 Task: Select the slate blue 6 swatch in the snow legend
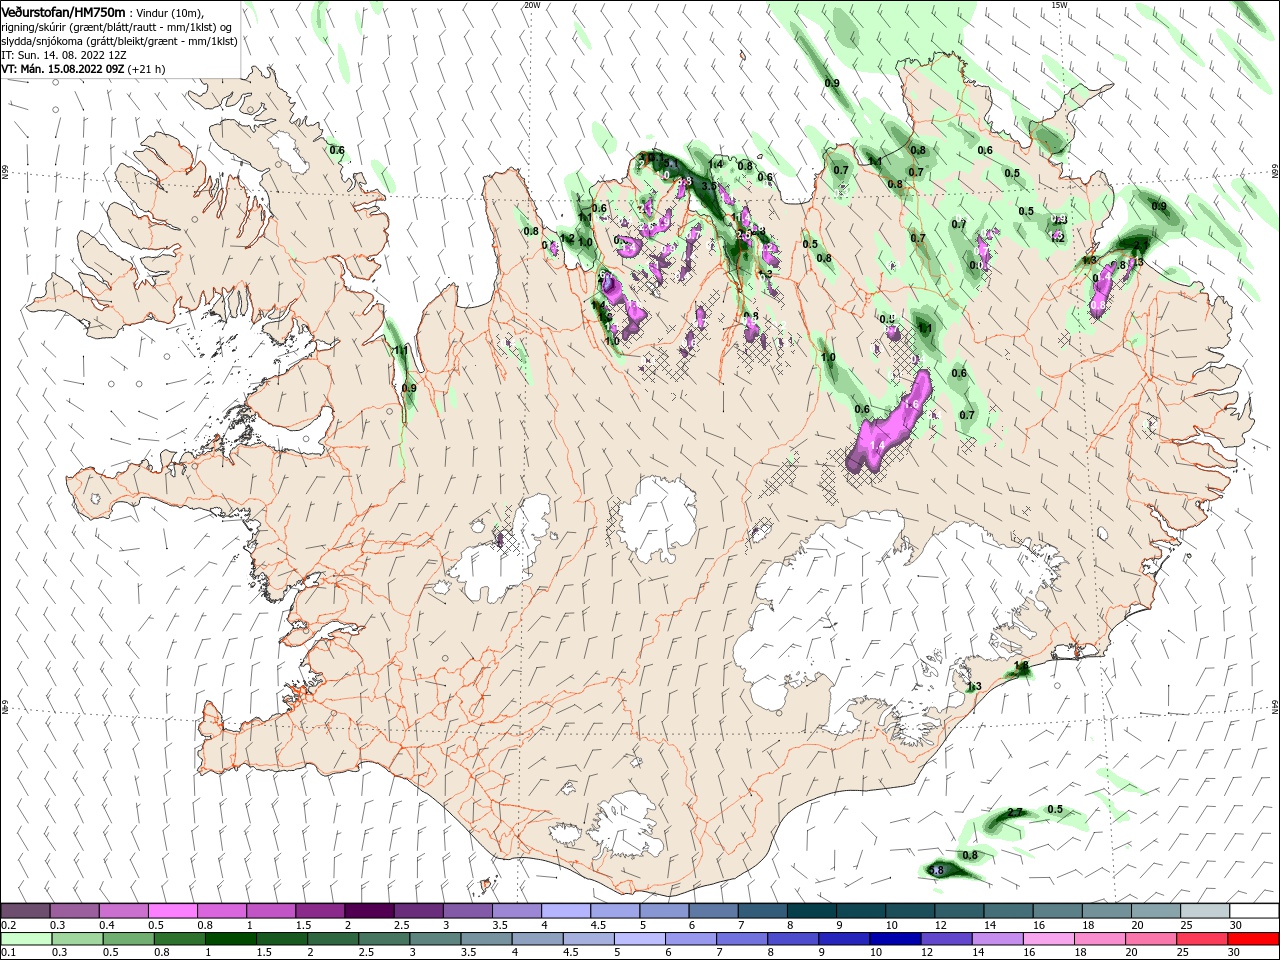[714, 911]
